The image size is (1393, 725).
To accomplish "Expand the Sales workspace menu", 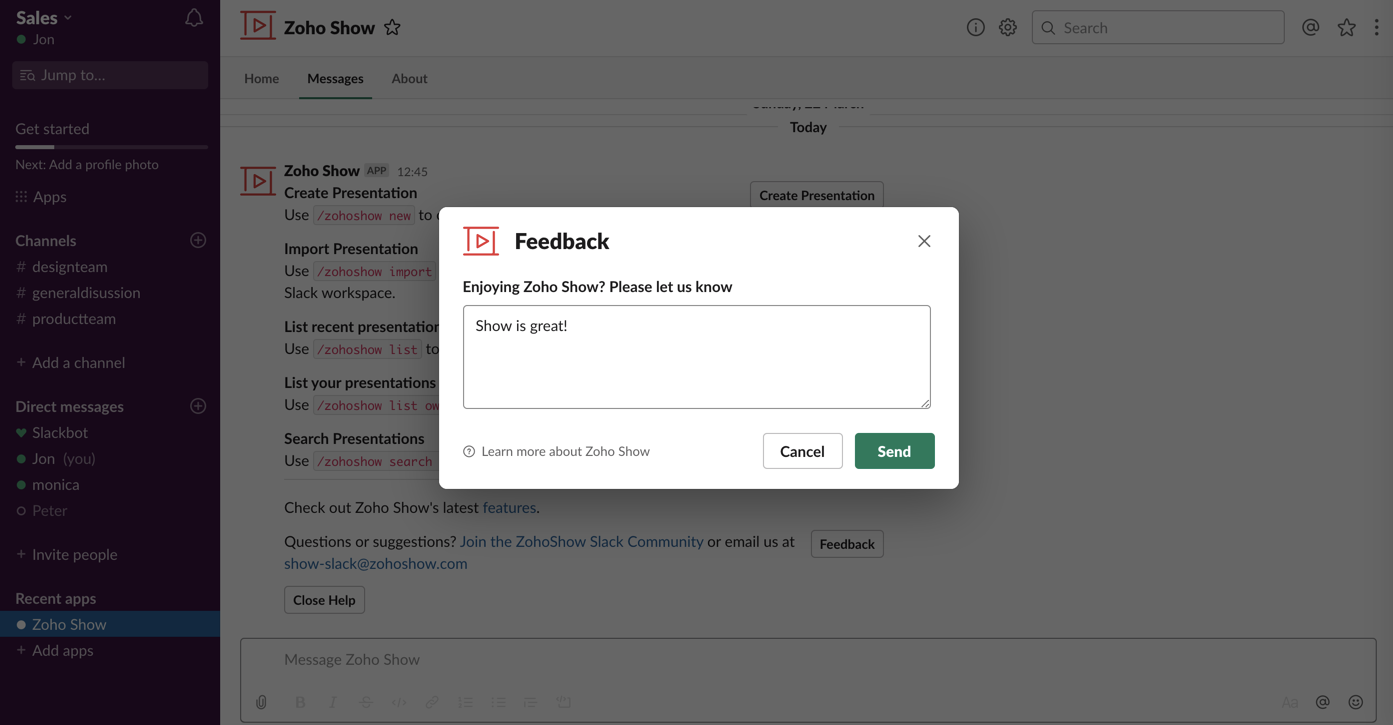I will coord(44,17).
